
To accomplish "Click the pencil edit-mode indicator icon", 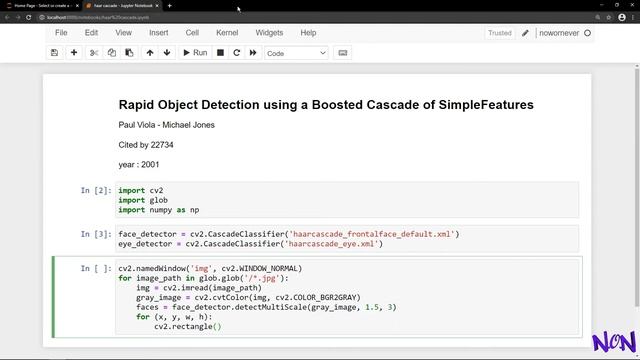I will [525, 33].
